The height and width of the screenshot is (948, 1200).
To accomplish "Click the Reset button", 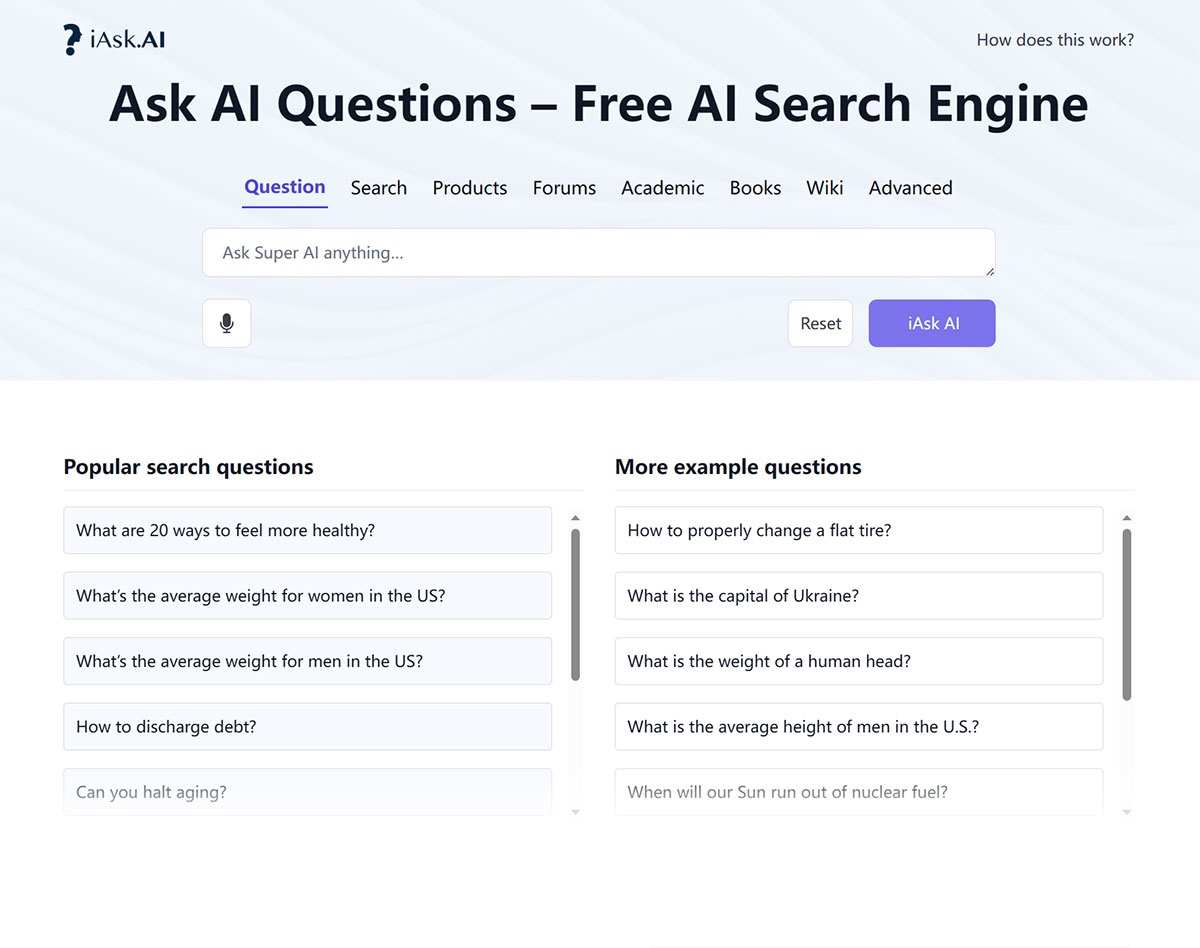I will point(820,323).
